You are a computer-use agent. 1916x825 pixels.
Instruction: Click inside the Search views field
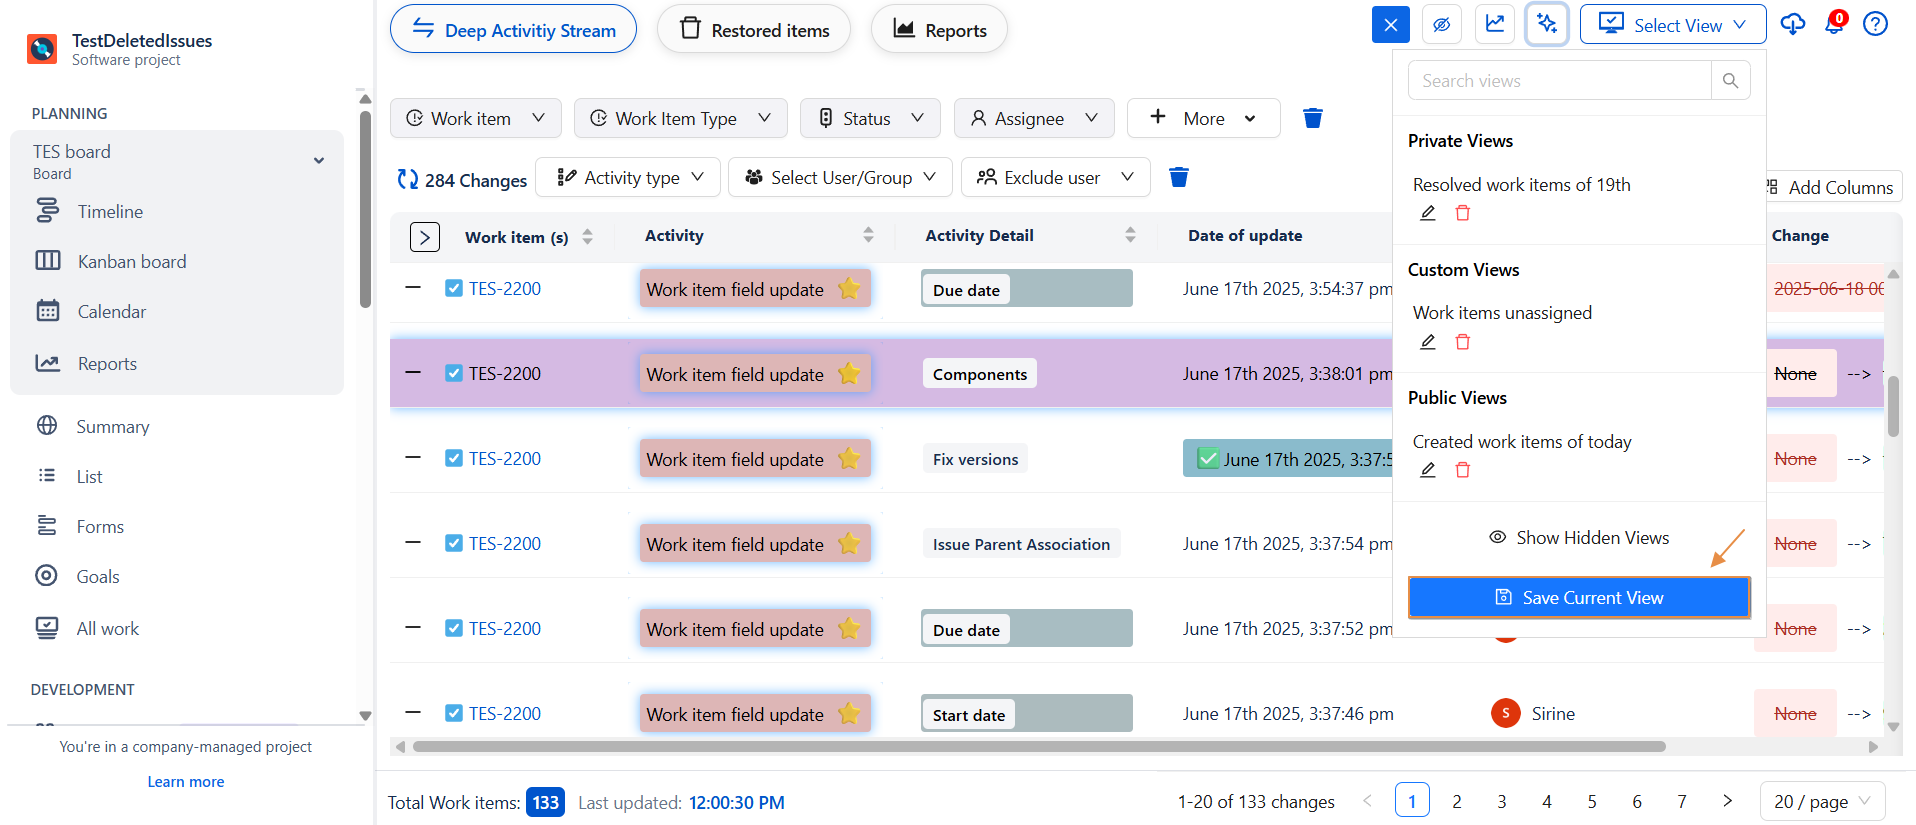tap(1559, 81)
